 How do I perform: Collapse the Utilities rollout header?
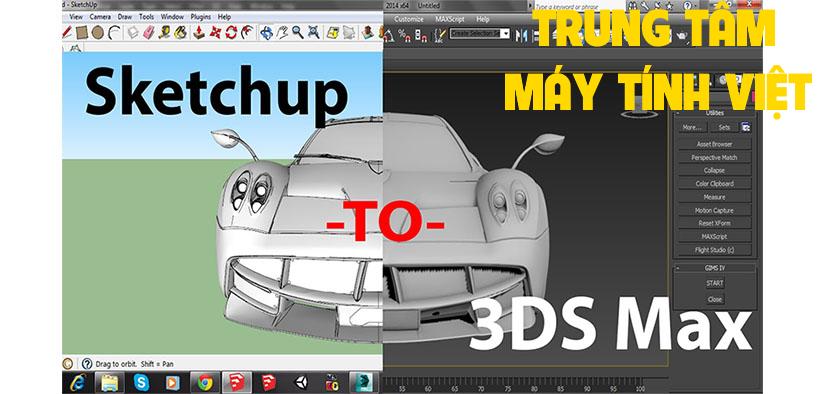coord(715,113)
